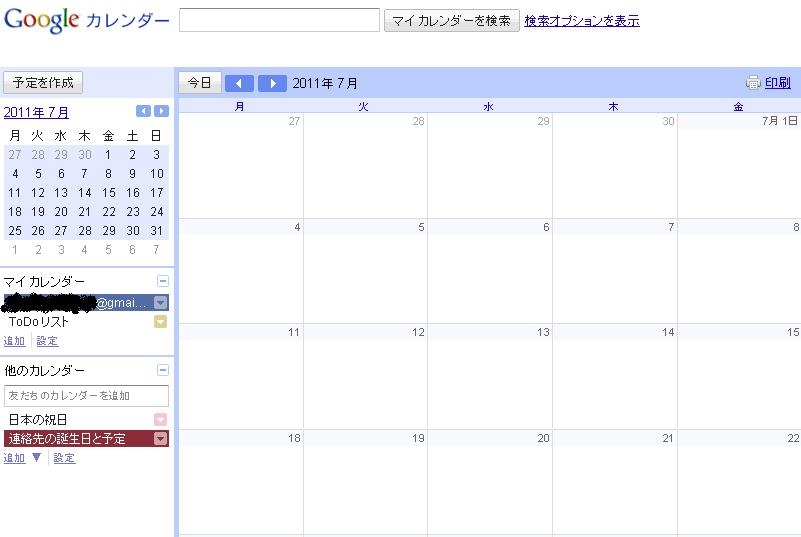Toggle 日本の祝日 calendar
801x537 pixels.
tap(38, 419)
